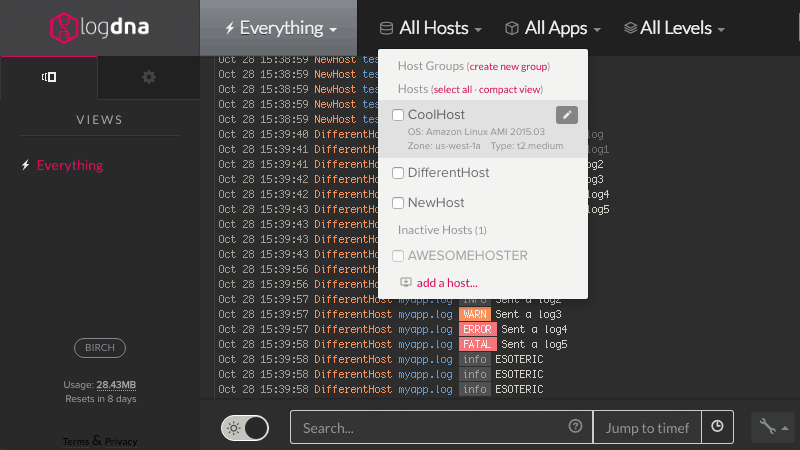Image resolution: width=800 pixels, height=450 pixels.
Task: Click into the Search input field
Action: coord(430,427)
